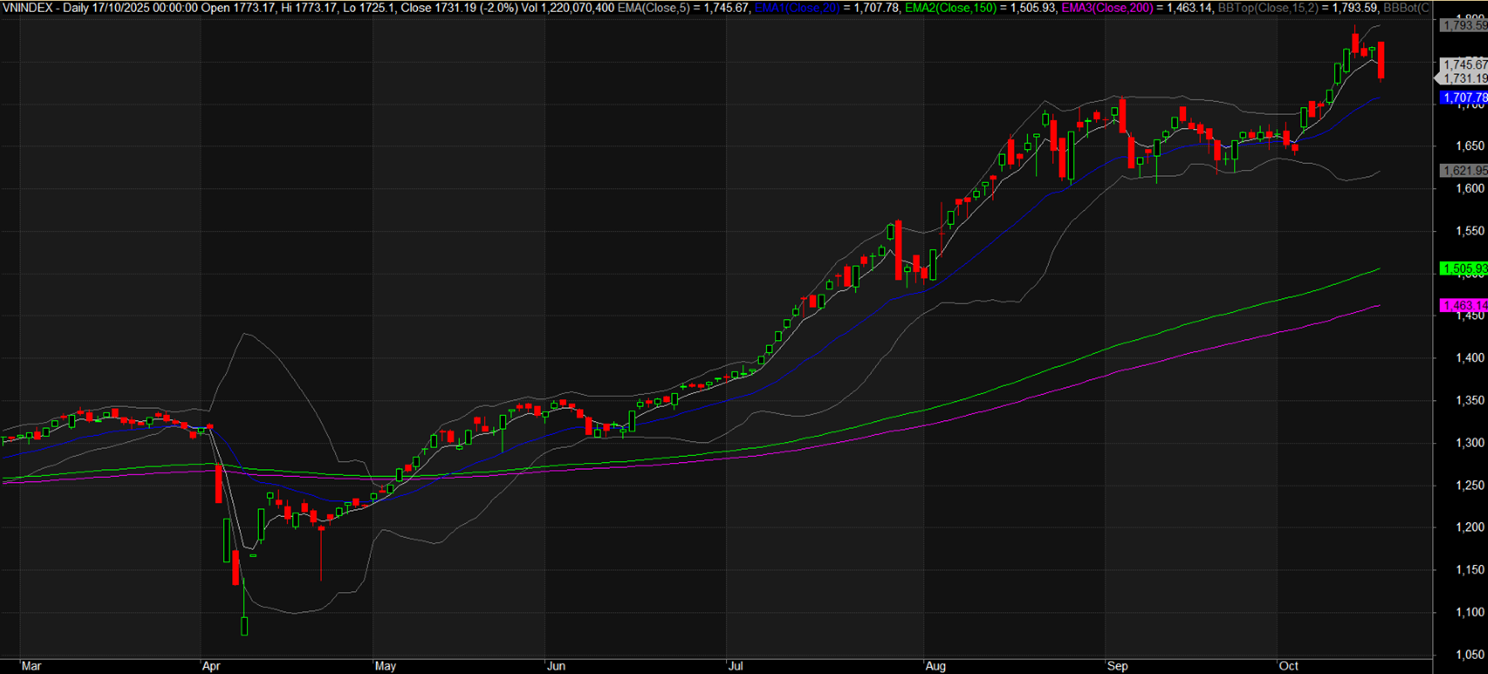Click the Oct label on time axis

coord(1288,664)
